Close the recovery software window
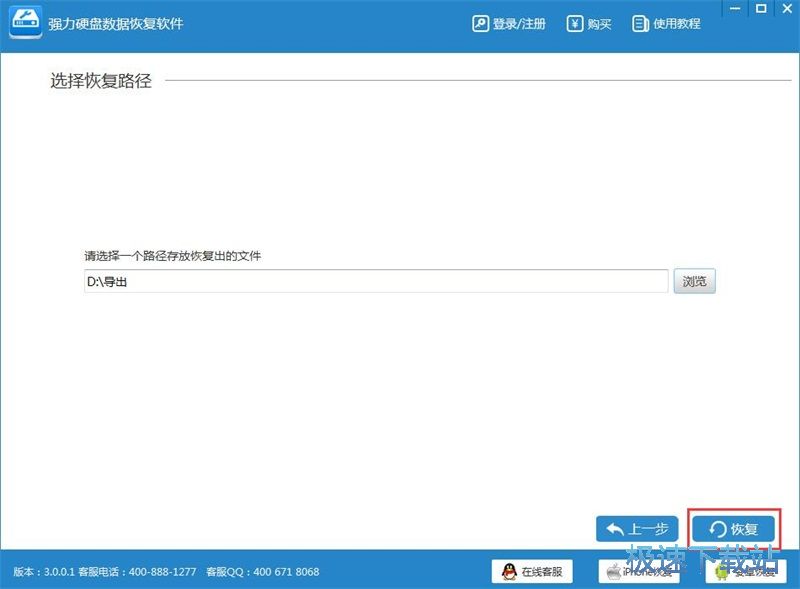 [x=787, y=9]
